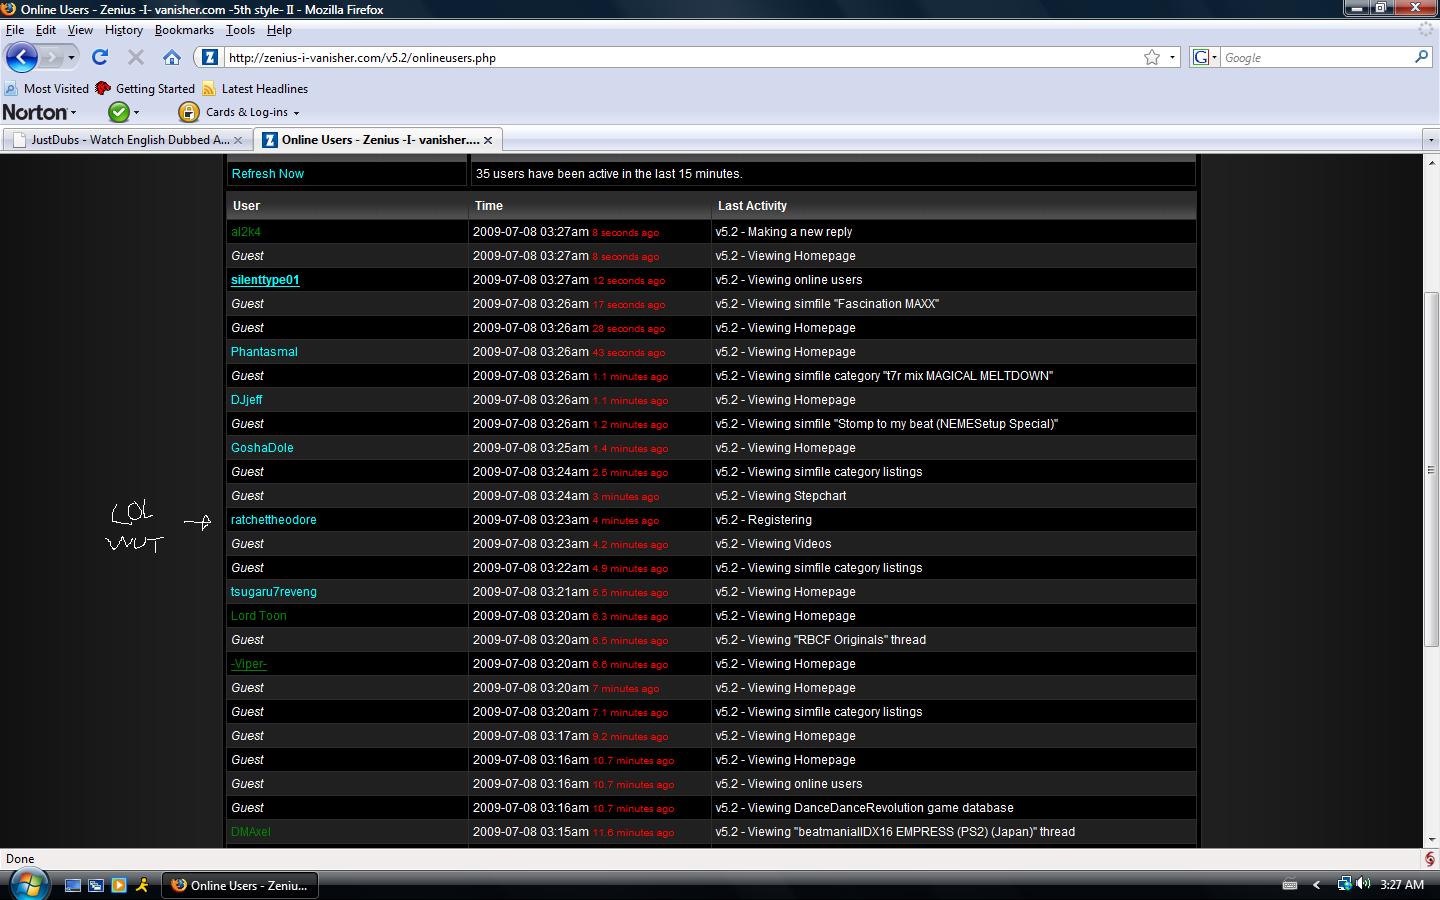Image resolution: width=1440 pixels, height=900 pixels.
Task: Open the Edit menu
Action: [x=46, y=30]
